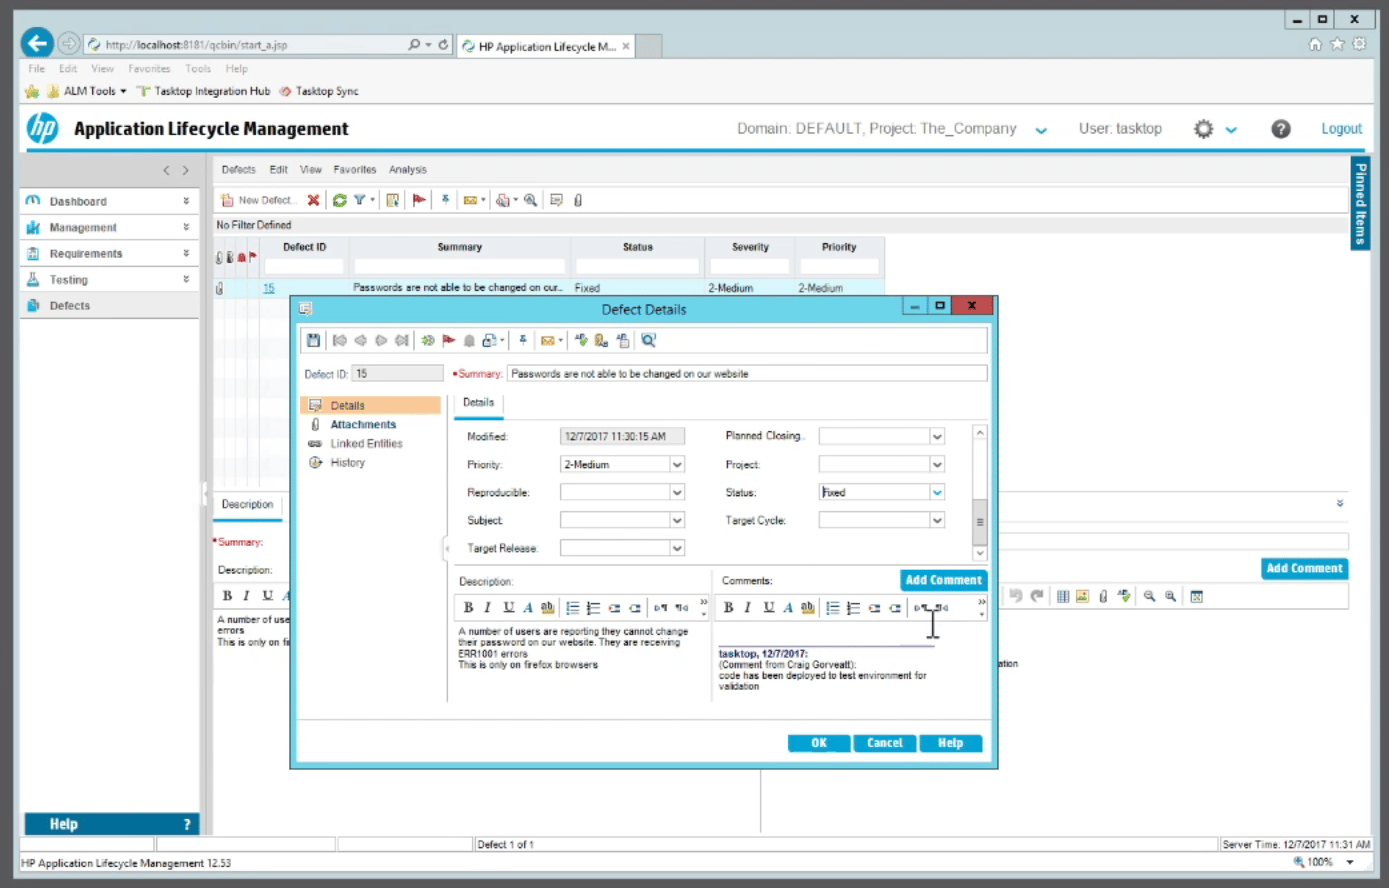Open the Requirements module in sidebar
The image size is (1389, 888).
[x=86, y=253]
